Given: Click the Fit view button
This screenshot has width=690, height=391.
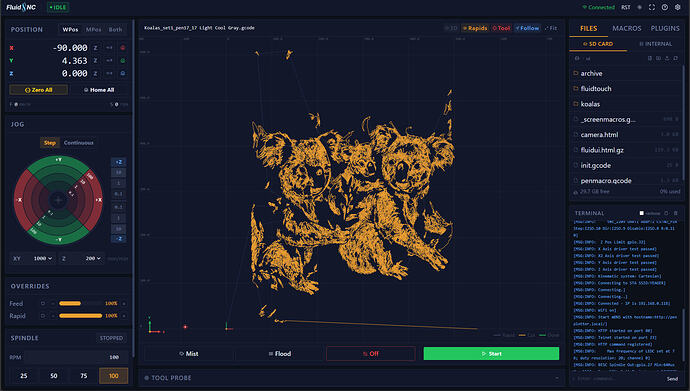Looking at the screenshot, I should (x=551, y=28).
